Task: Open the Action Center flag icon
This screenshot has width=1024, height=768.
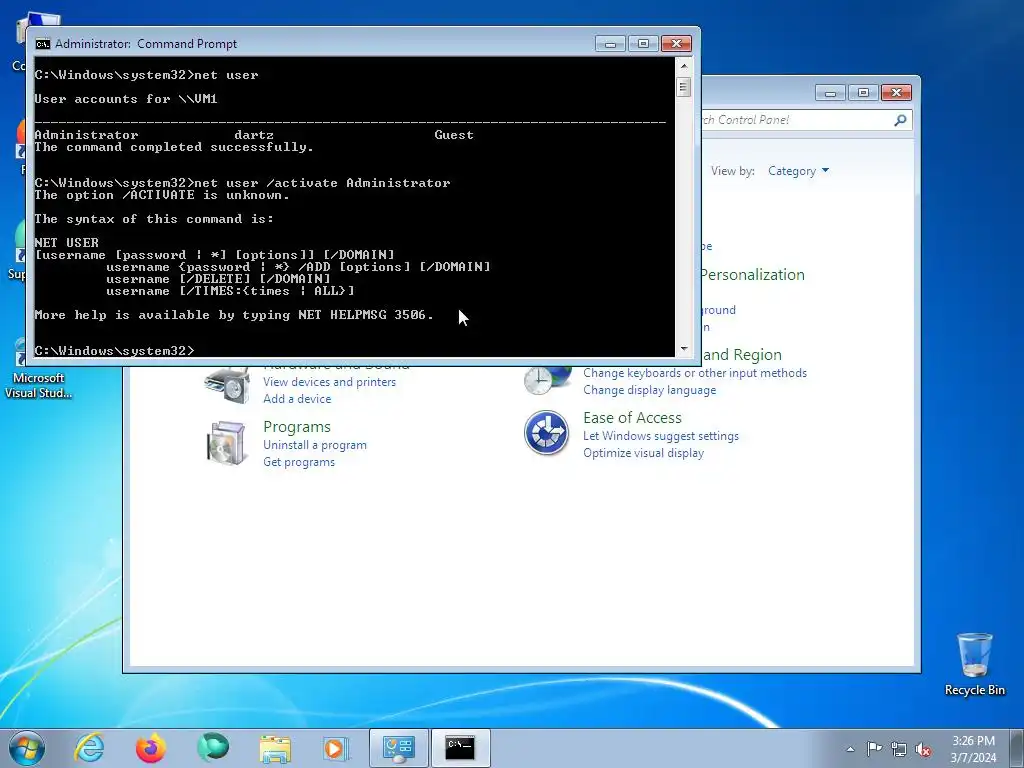Action: [x=874, y=749]
